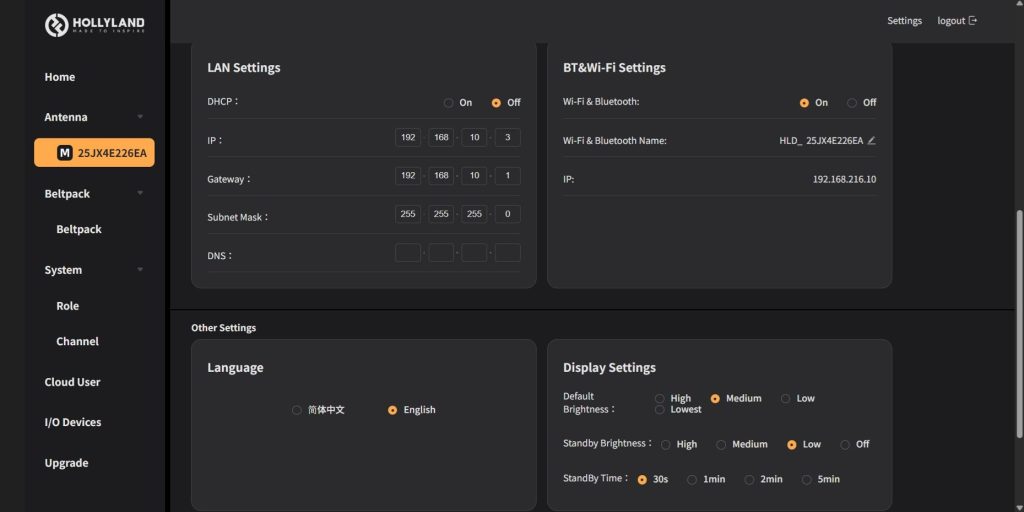Click the pencil icon to edit Wi-Fi name

click(x=872, y=141)
